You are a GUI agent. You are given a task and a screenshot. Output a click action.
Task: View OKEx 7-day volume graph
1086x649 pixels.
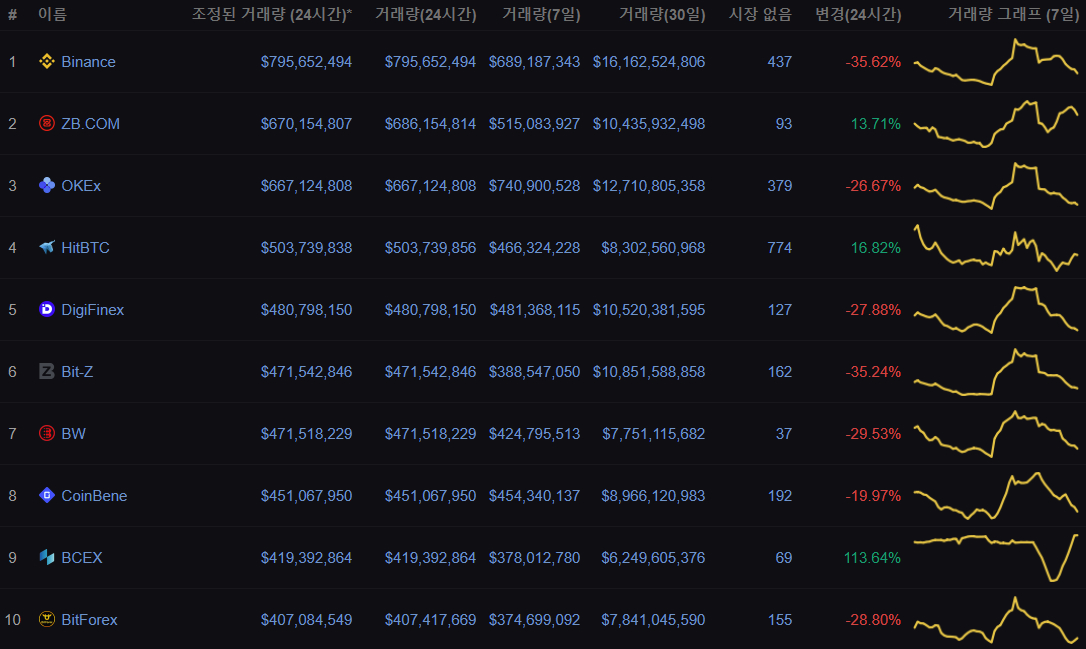(x=996, y=186)
